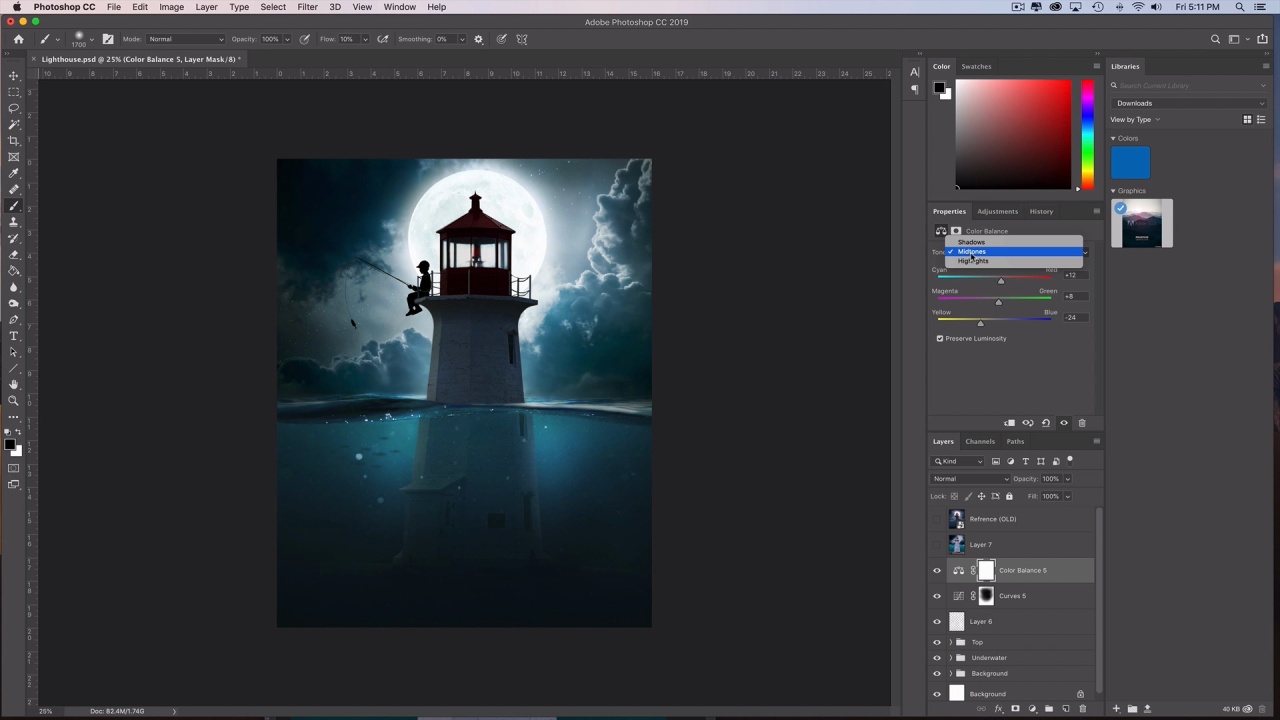Open the Filter menu
This screenshot has width=1280, height=720.
307,7
